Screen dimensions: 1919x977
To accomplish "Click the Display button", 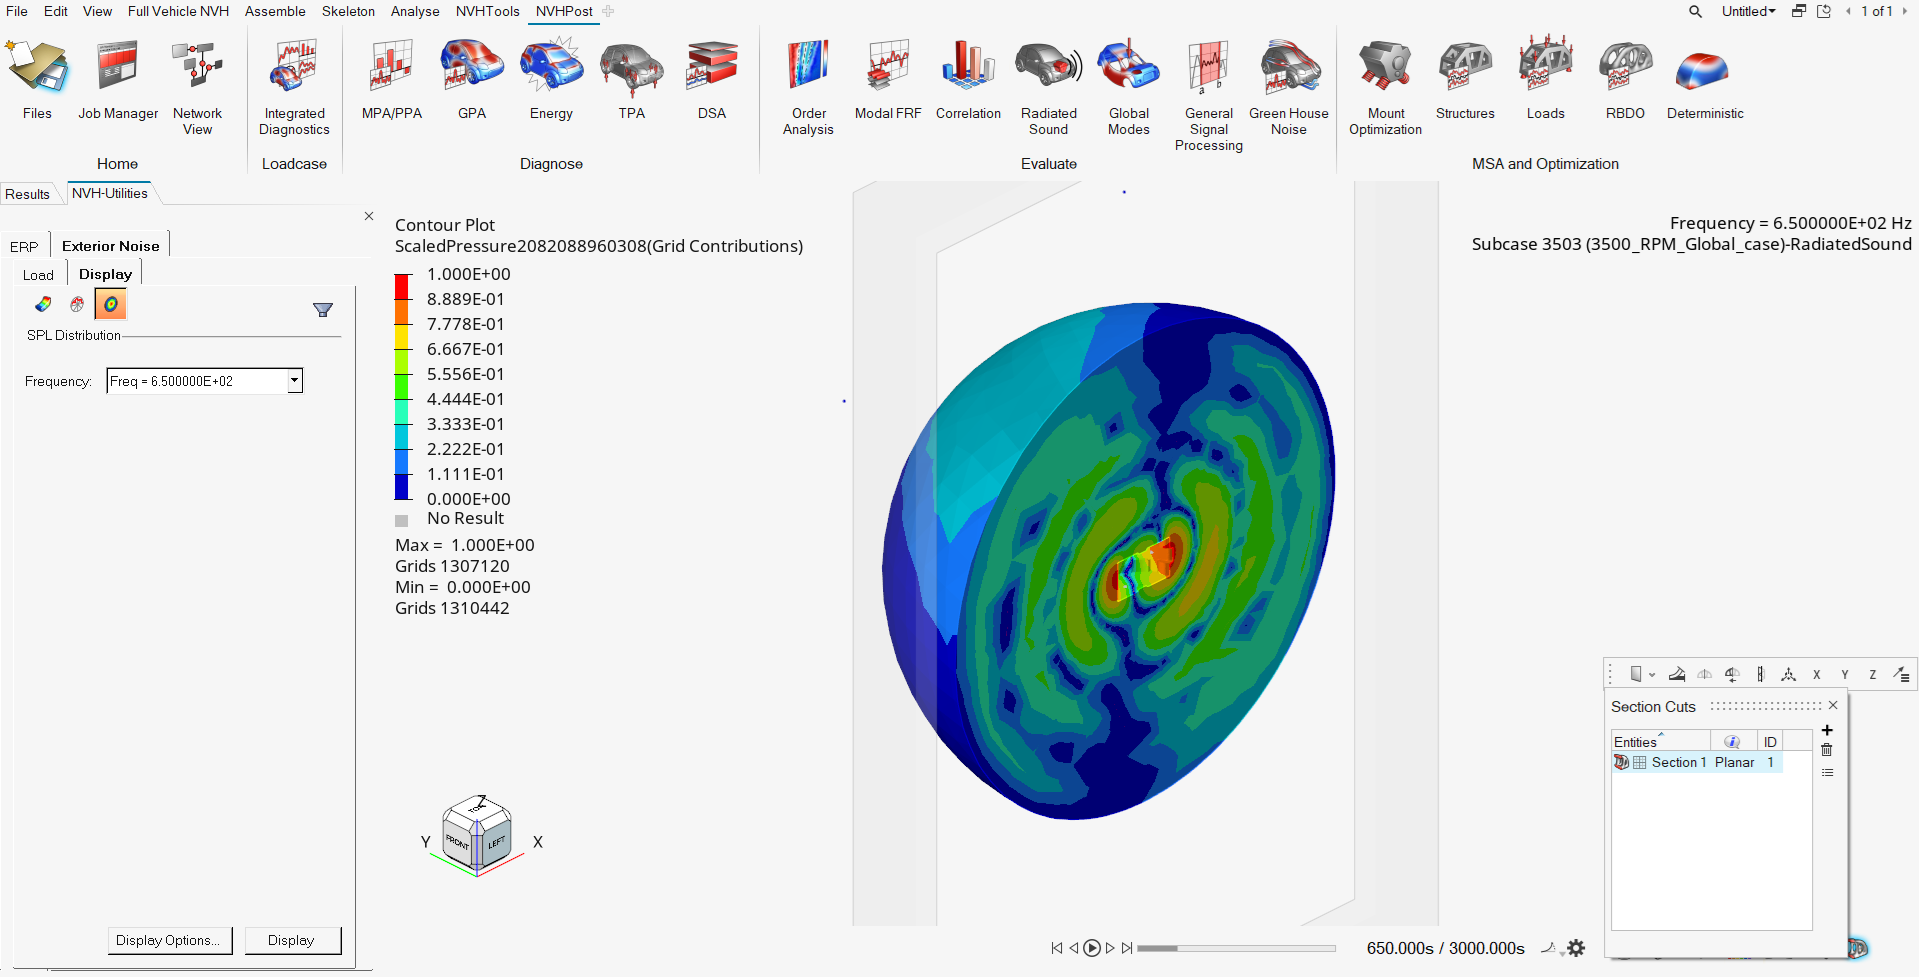I will click(x=291, y=940).
